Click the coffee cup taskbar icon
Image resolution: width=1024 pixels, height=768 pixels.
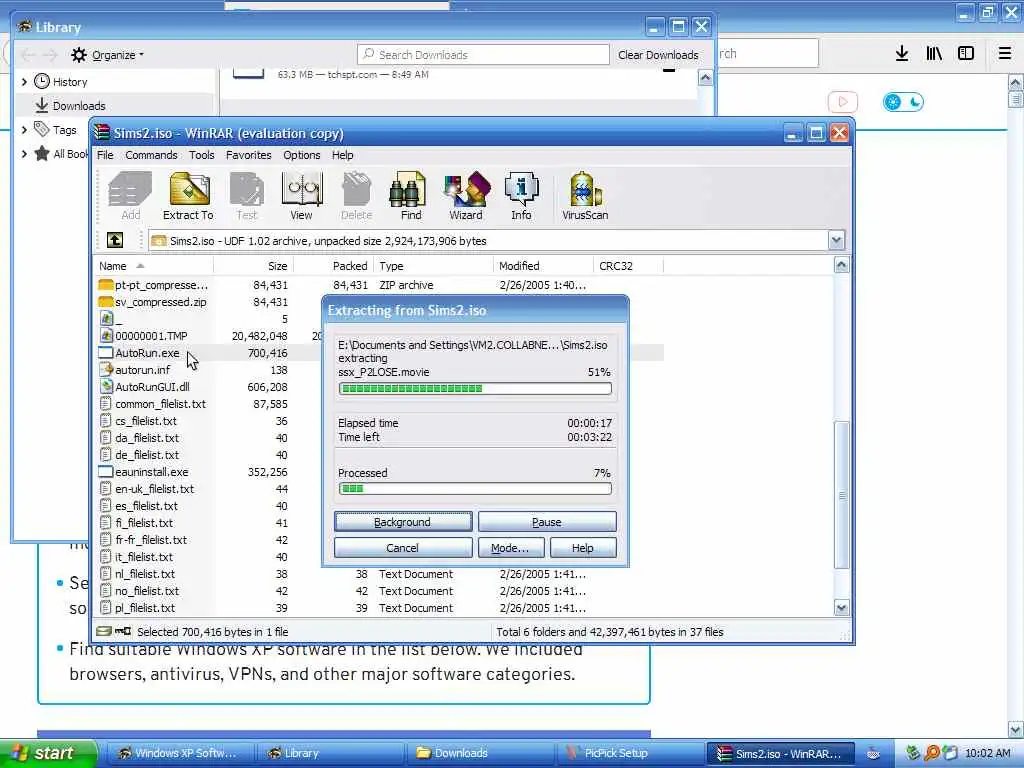873,754
